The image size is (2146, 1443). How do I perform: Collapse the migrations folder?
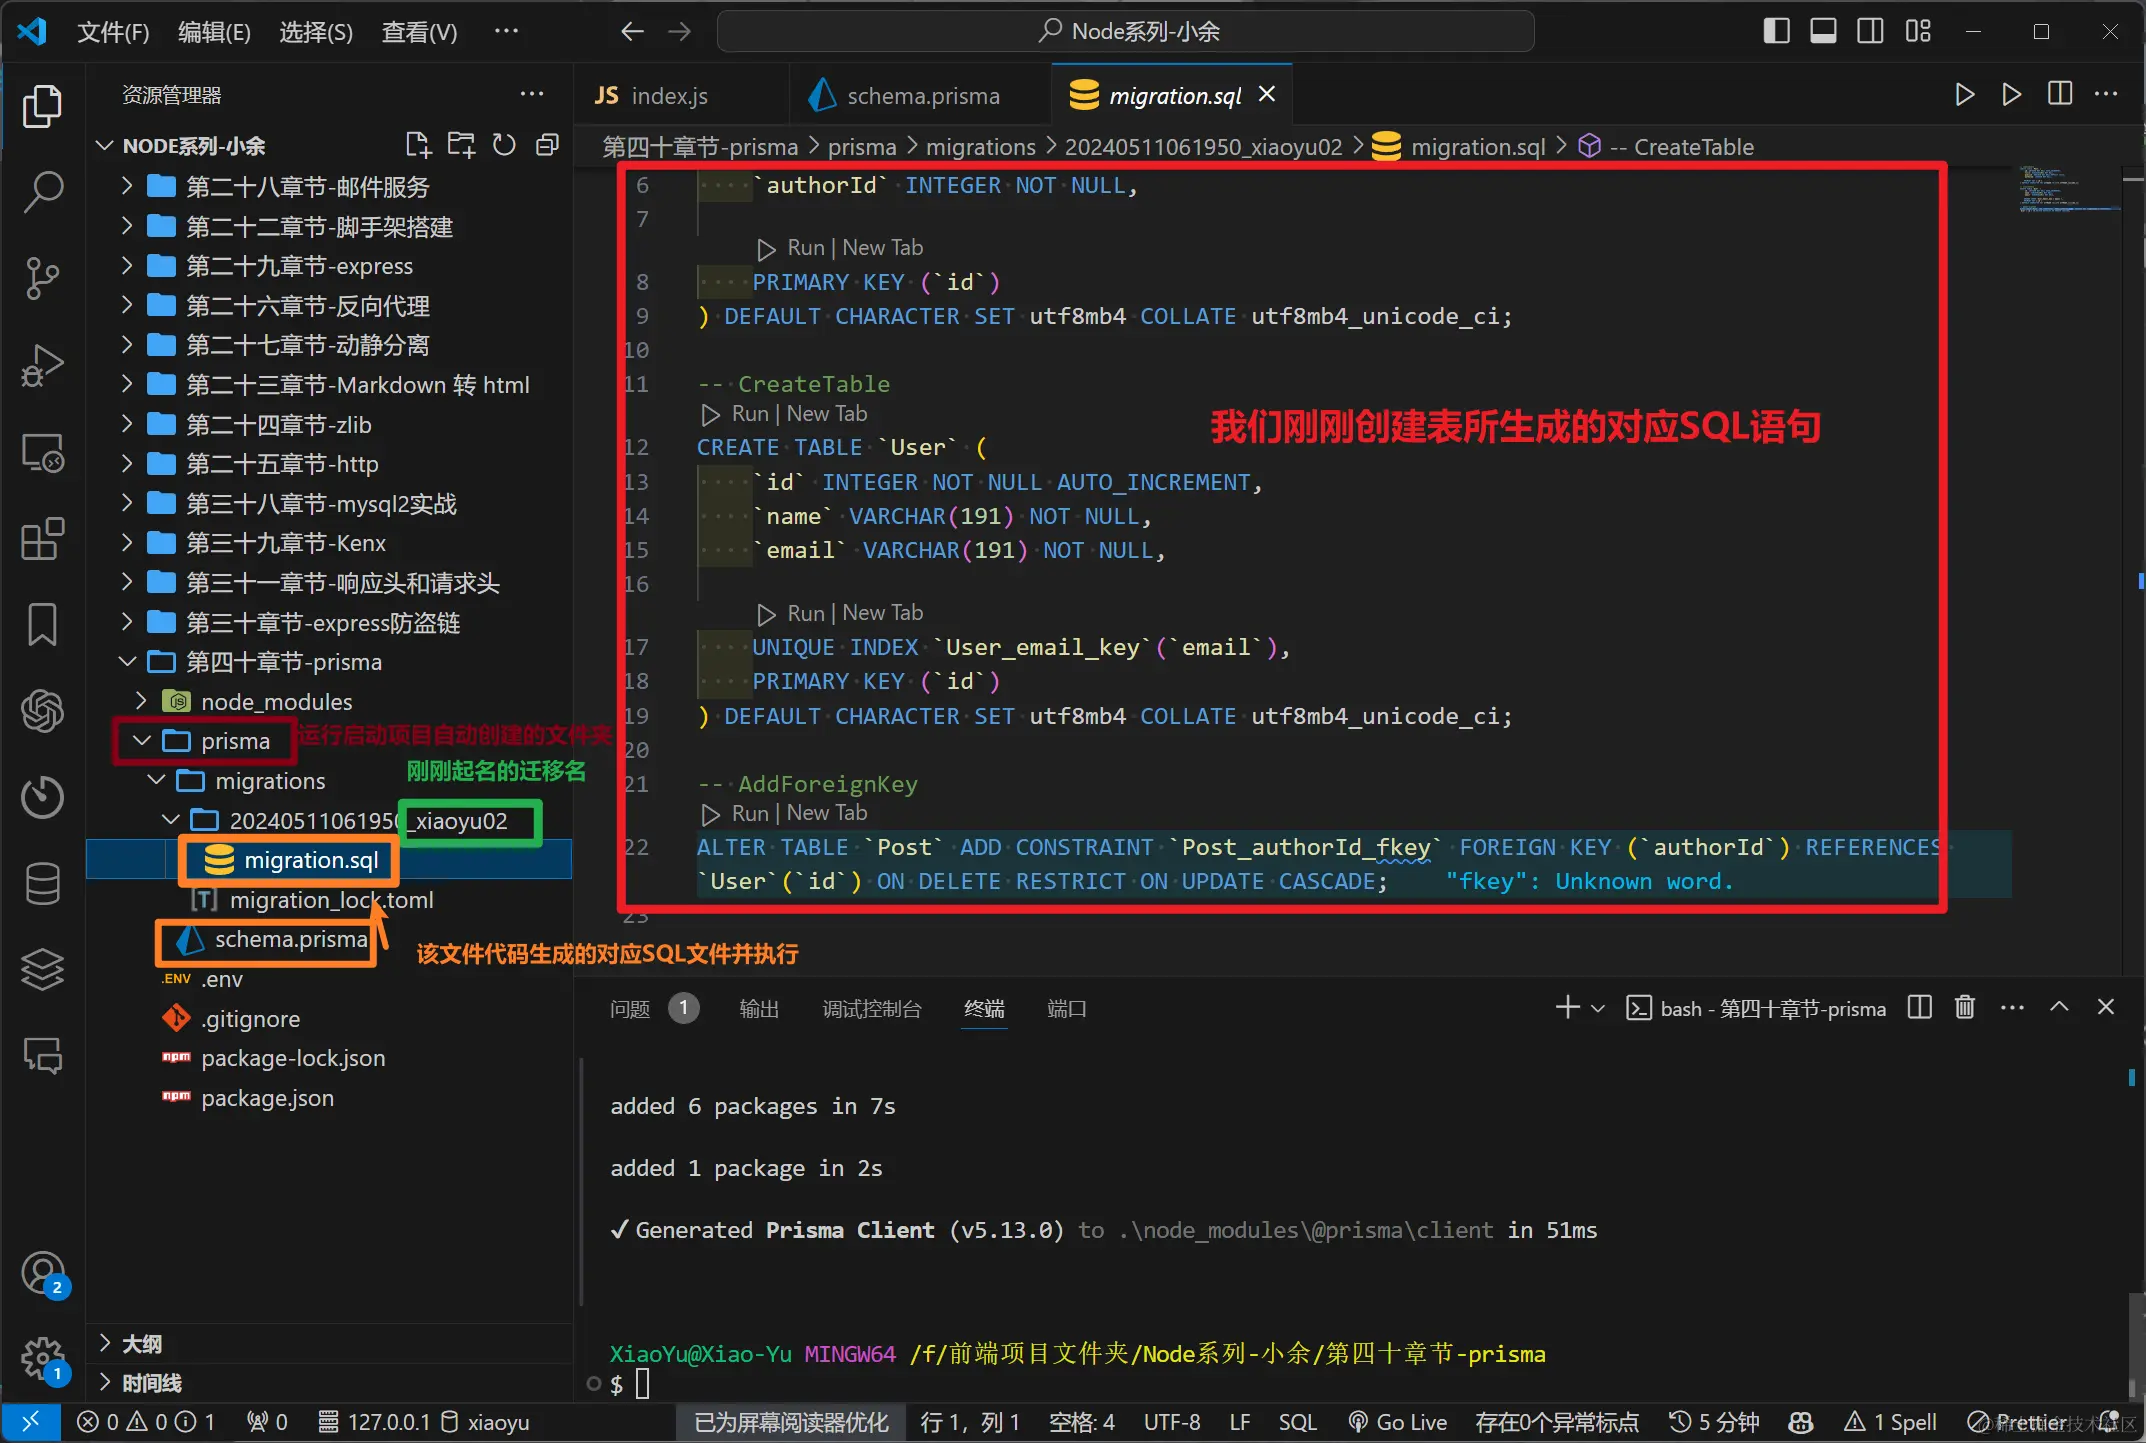pos(157,780)
